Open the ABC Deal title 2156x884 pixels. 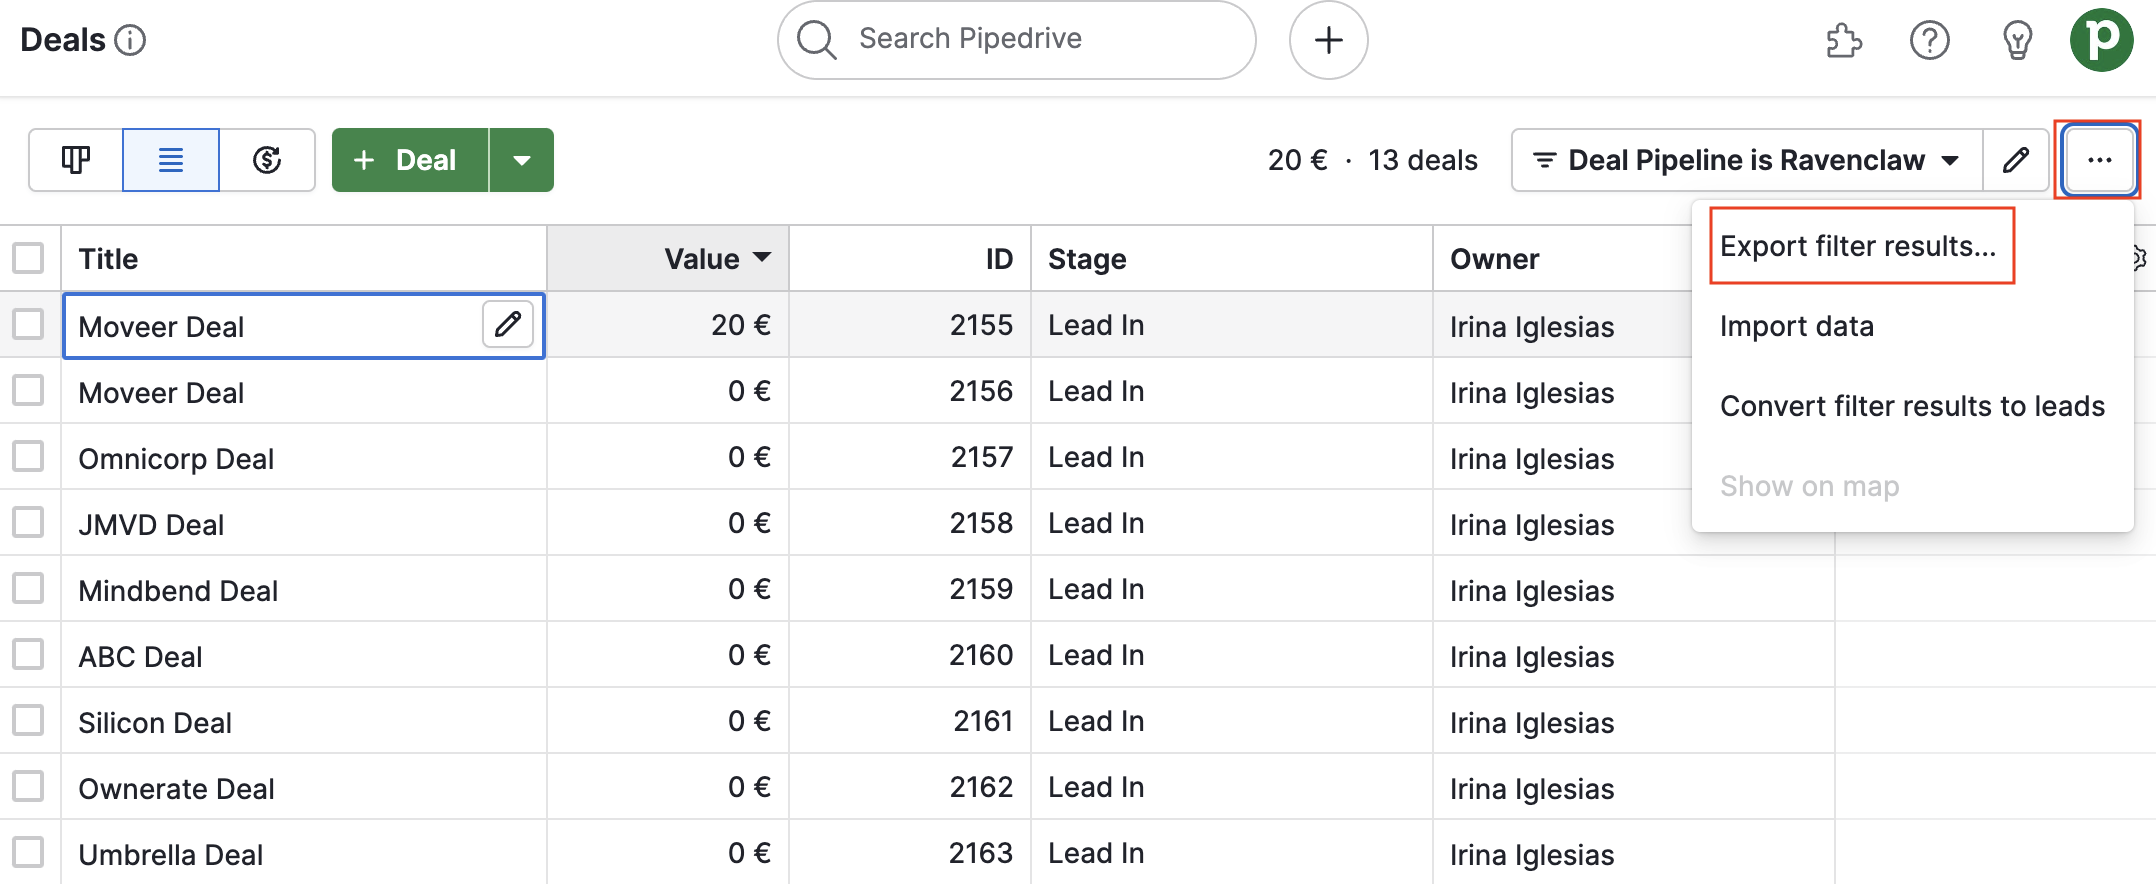[140, 657]
